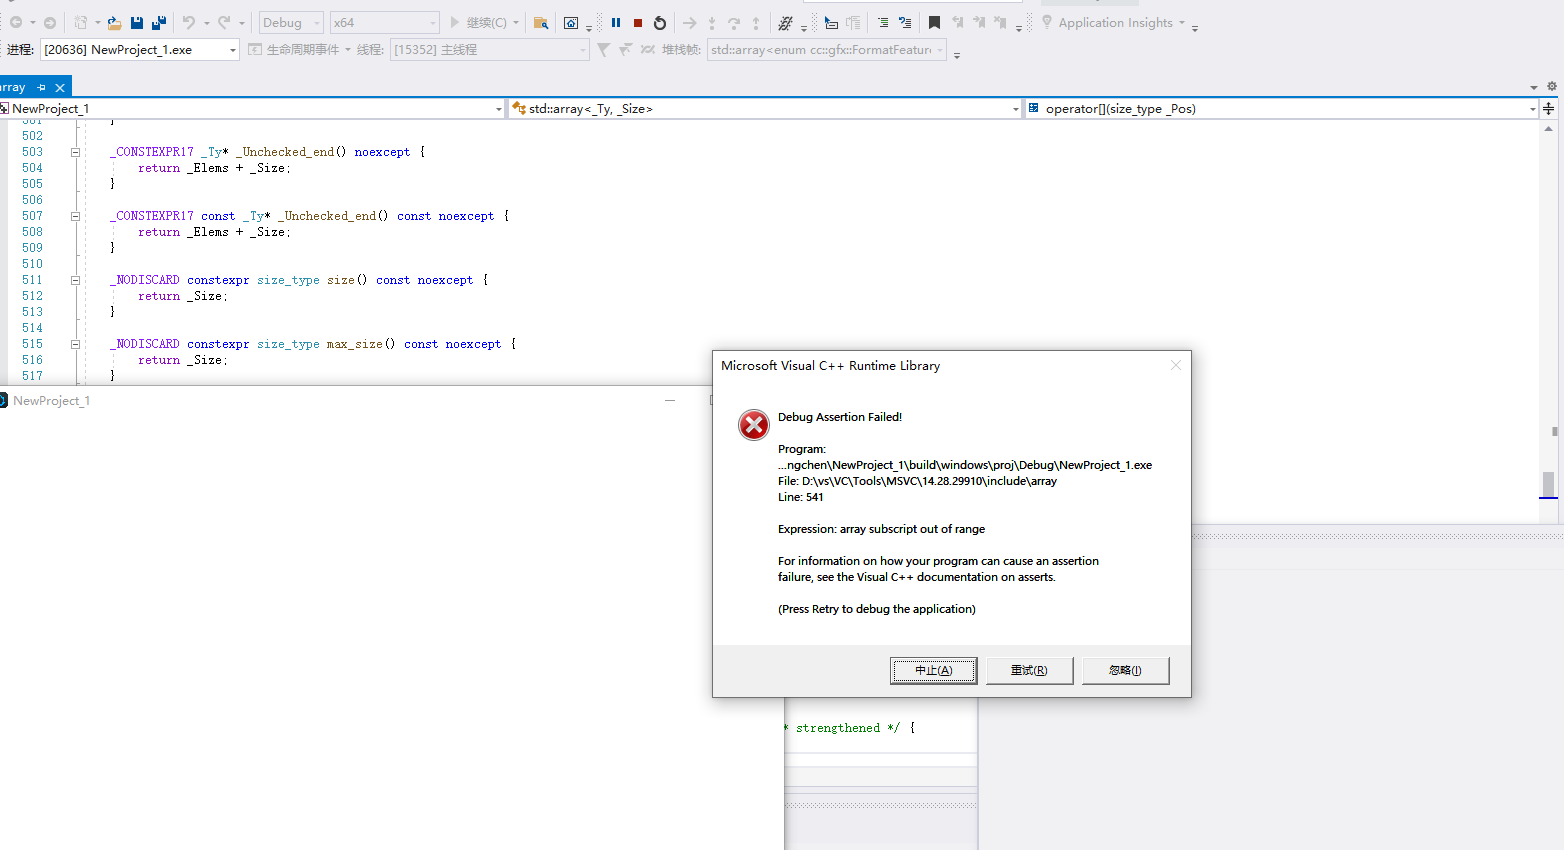The width and height of the screenshot is (1564, 850).
Task: Close the Runtime Library assertion dialog
Action: [x=1176, y=365]
